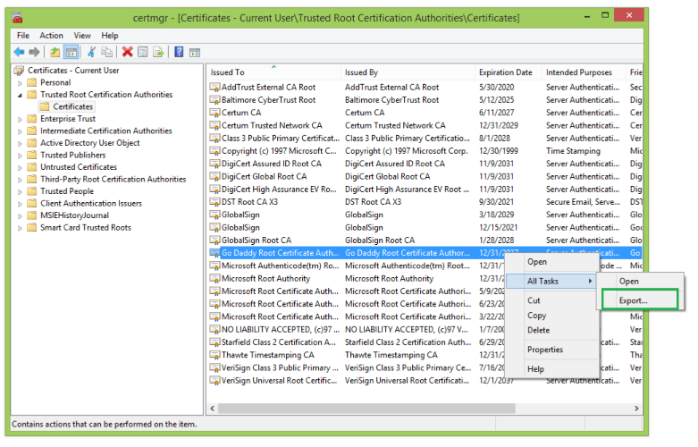The width and height of the screenshot is (698, 447).
Task: Select Properties in the context menu
Action: click(553, 349)
